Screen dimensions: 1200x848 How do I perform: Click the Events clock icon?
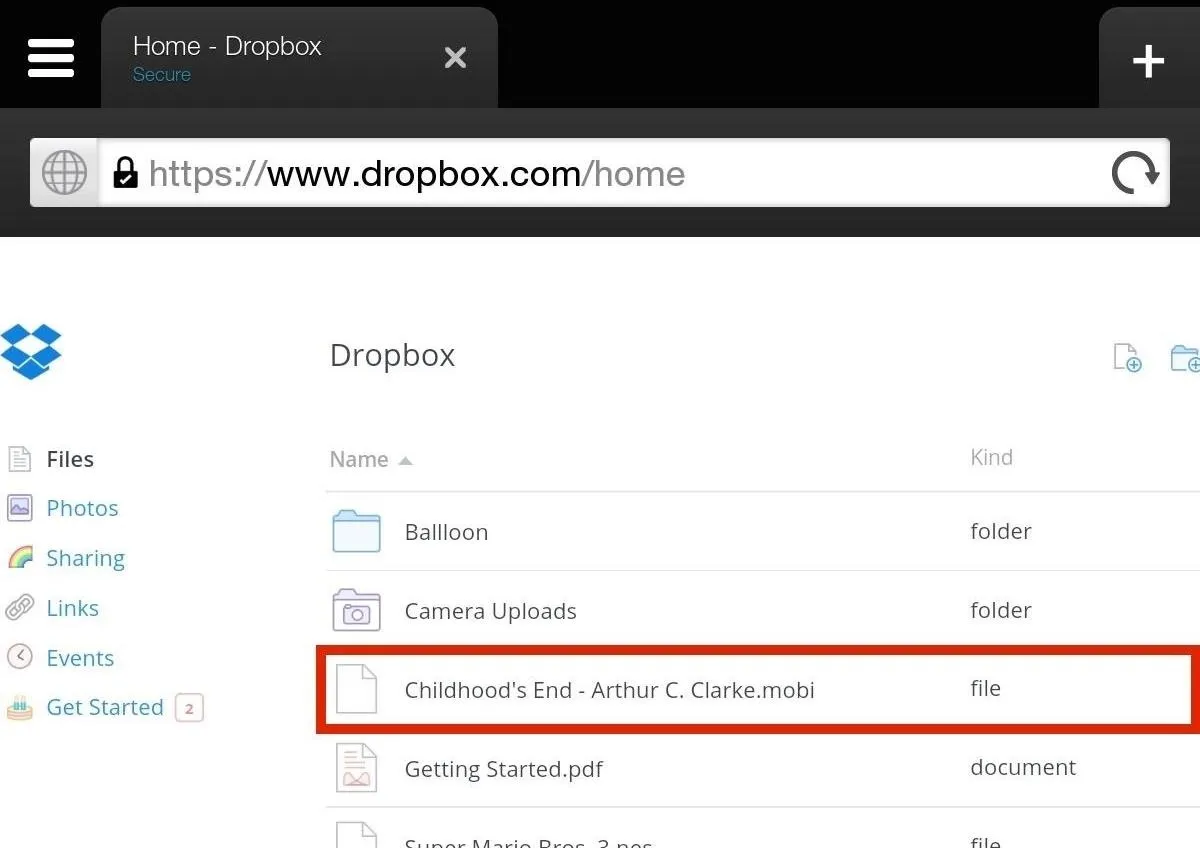[x=19, y=657]
